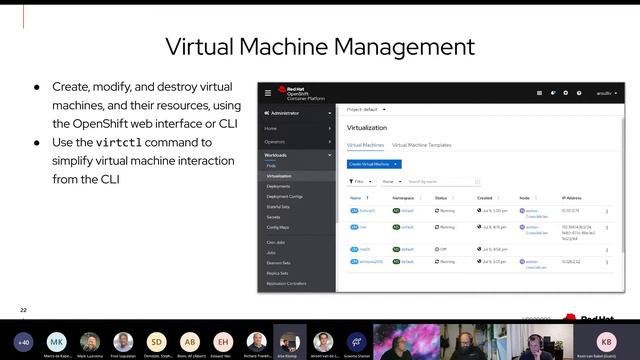Click the Search by name input field
The width and height of the screenshot is (640, 360).
coord(443,181)
